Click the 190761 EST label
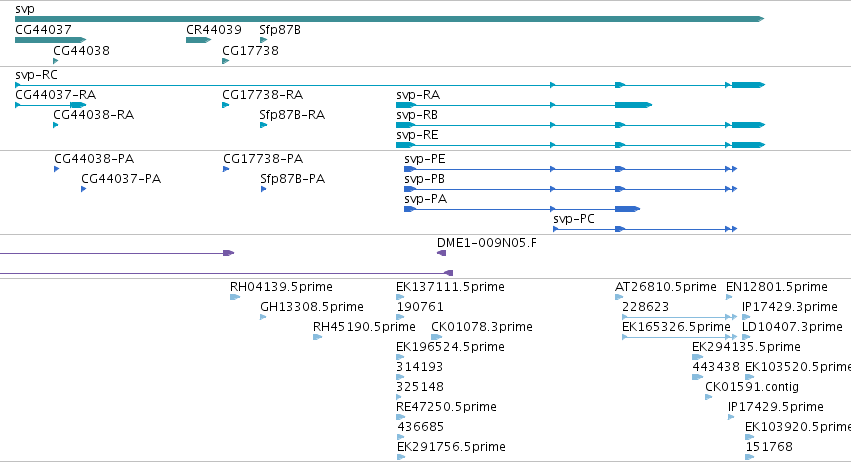851x462 pixels. [x=420, y=307]
